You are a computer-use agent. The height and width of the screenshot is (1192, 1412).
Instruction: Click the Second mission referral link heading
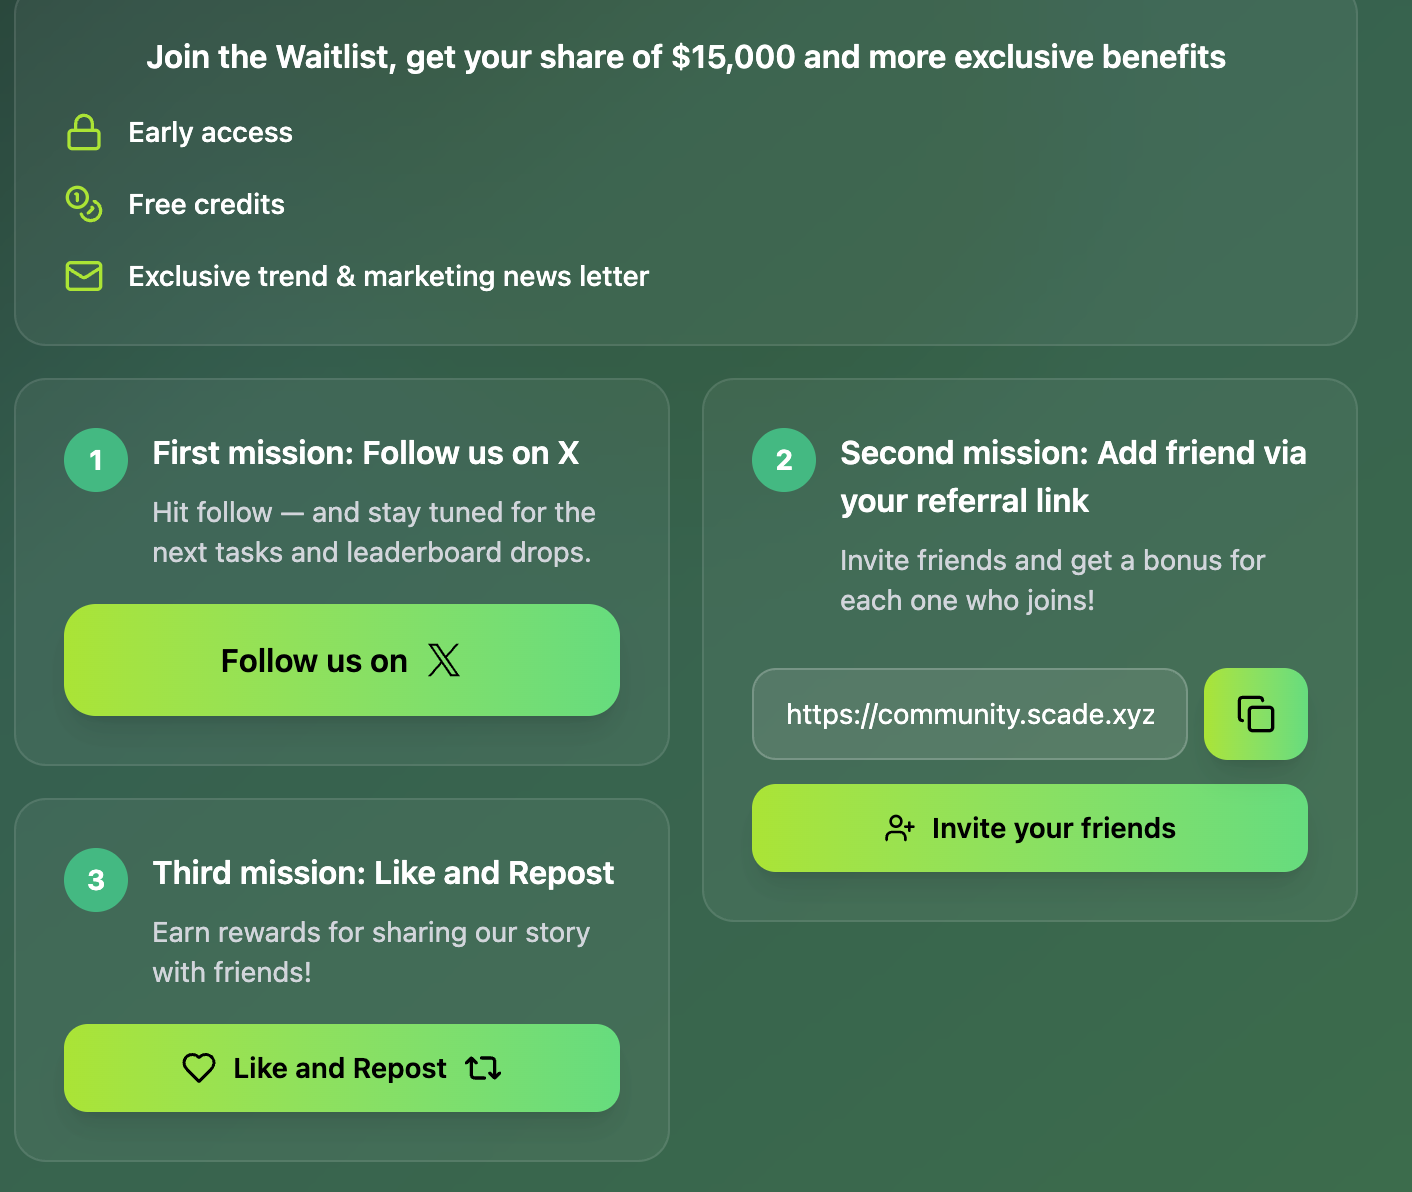pos(1073,477)
